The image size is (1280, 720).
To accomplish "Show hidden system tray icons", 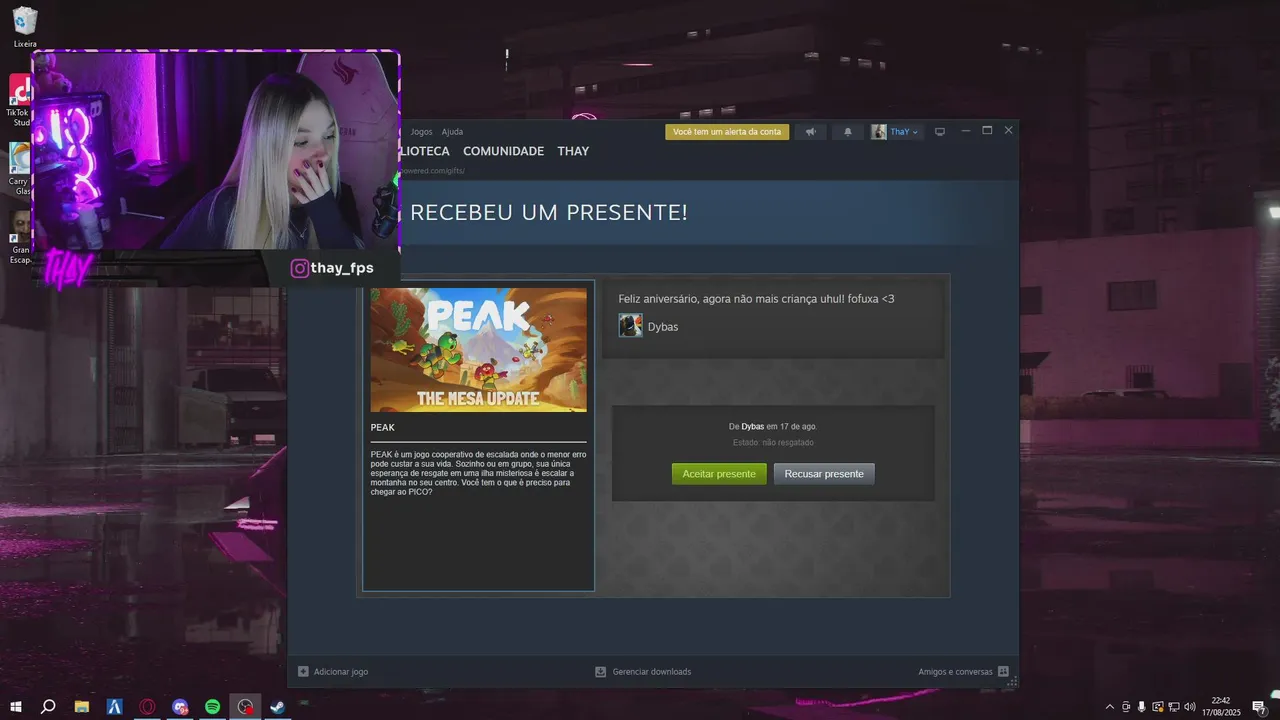I will [1109, 707].
